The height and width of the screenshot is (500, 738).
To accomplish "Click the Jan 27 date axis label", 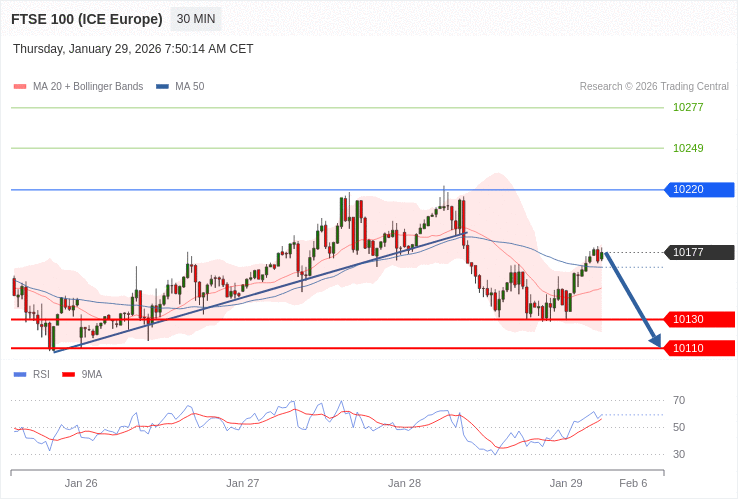I will (242, 484).
